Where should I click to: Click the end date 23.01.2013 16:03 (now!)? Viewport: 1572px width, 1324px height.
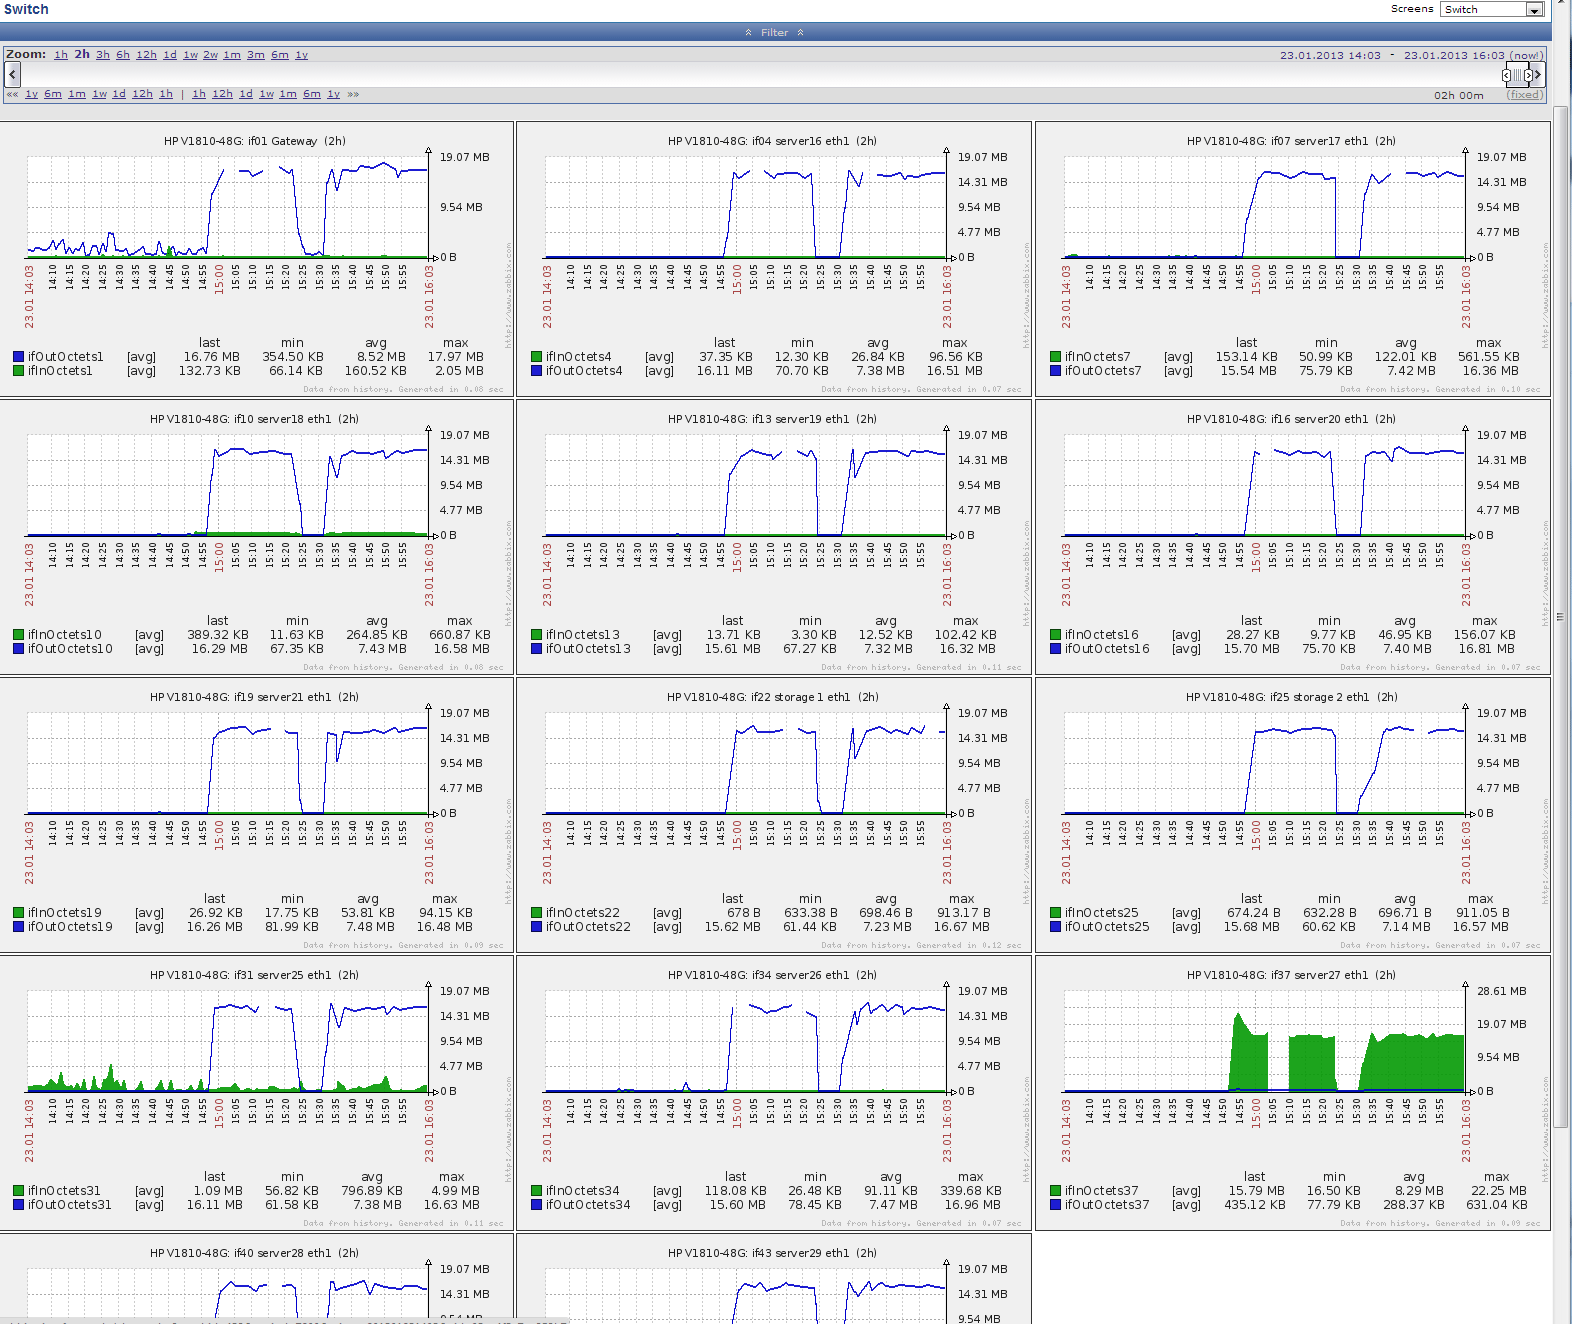(1473, 55)
